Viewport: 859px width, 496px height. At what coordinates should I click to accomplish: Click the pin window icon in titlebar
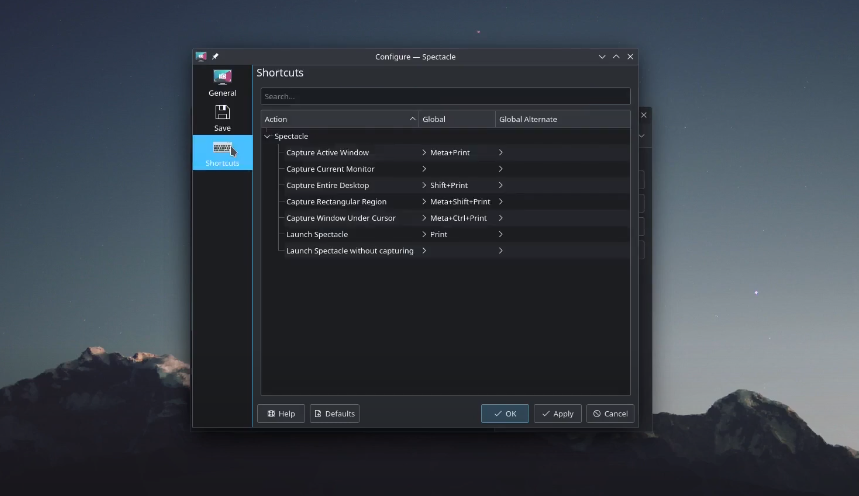[x=215, y=57]
